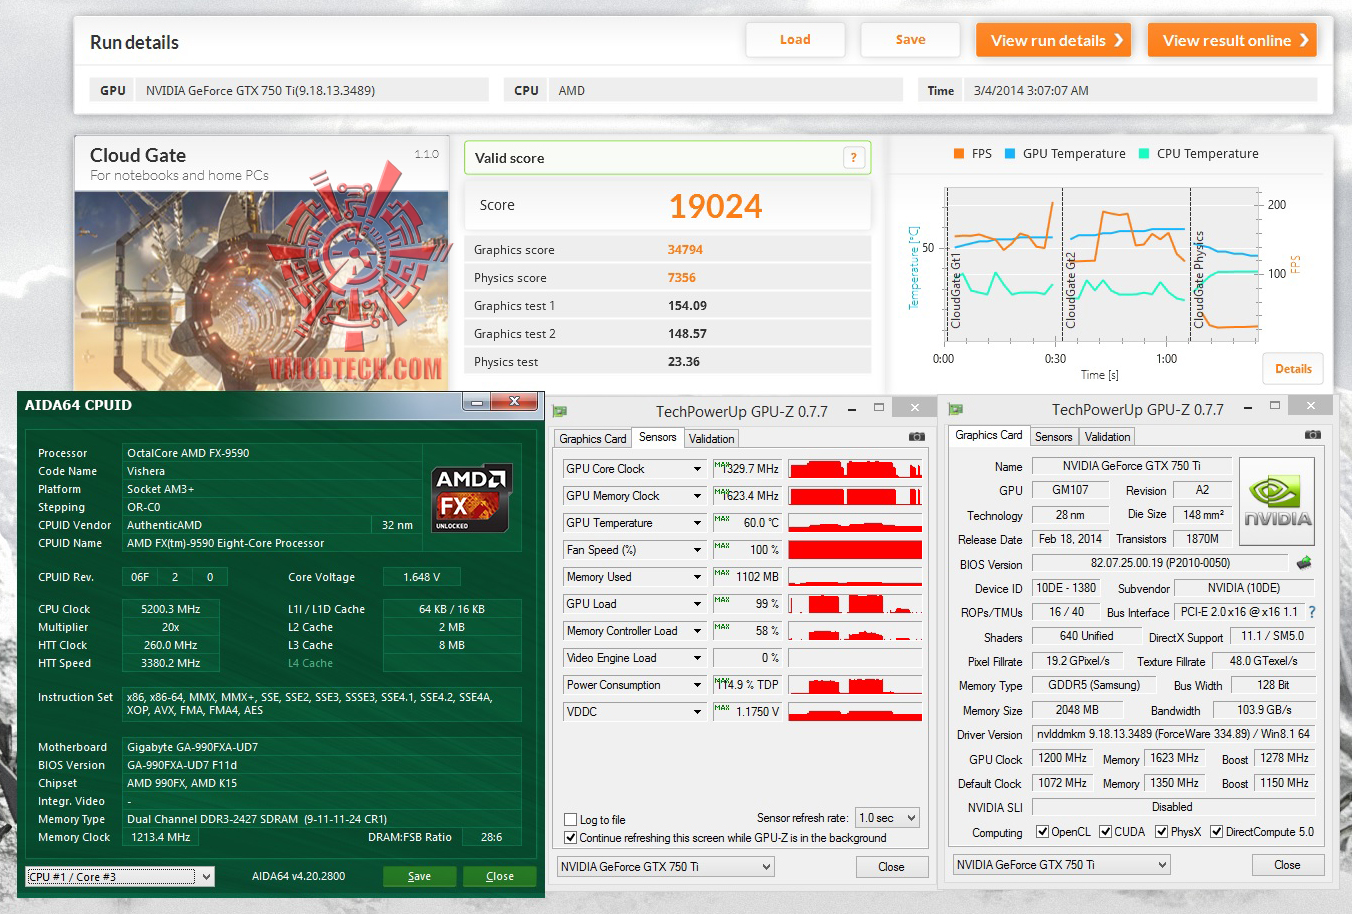Open the Video Engine Load dropdown

[697, 658]
